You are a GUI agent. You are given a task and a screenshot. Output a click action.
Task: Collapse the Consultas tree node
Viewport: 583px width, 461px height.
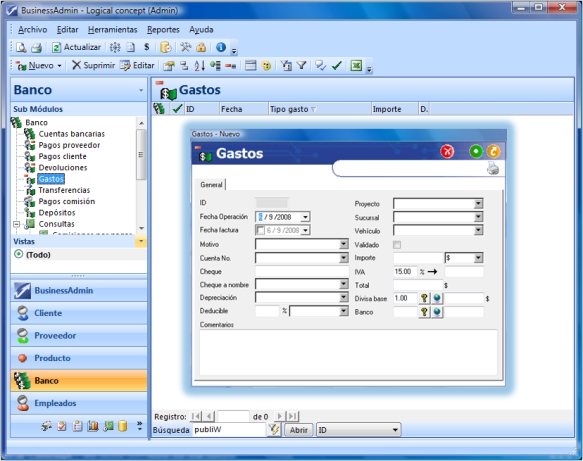pyautogui.click(x=16, y=224)
